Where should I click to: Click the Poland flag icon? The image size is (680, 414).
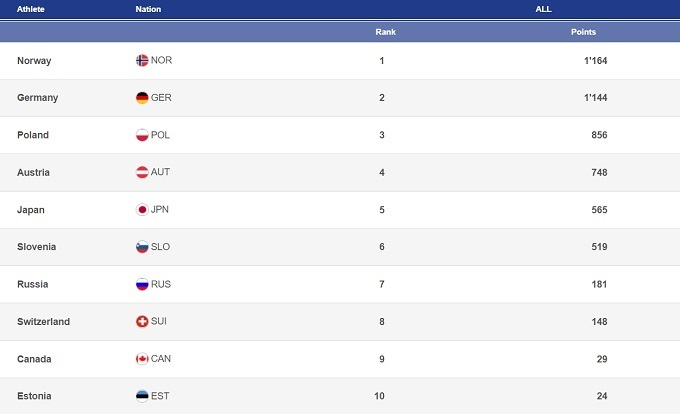click(142, 135)
